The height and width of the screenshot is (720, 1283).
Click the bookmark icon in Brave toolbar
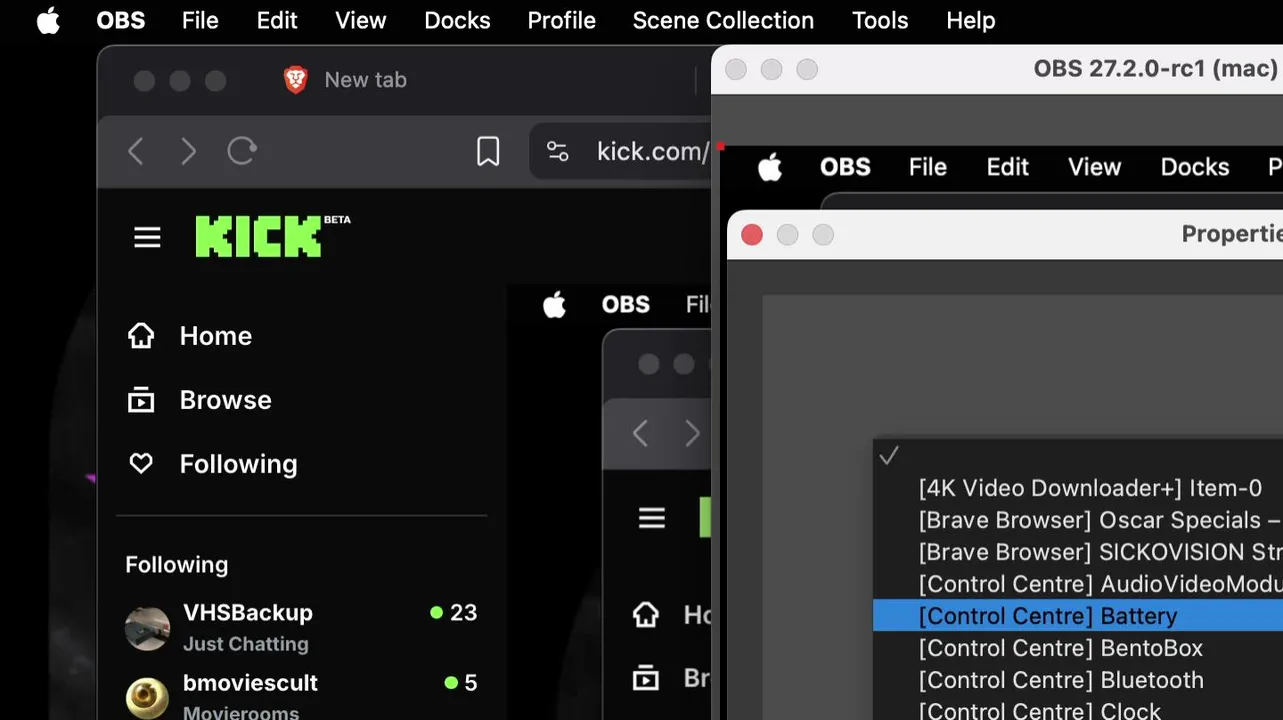coord(488,151)
